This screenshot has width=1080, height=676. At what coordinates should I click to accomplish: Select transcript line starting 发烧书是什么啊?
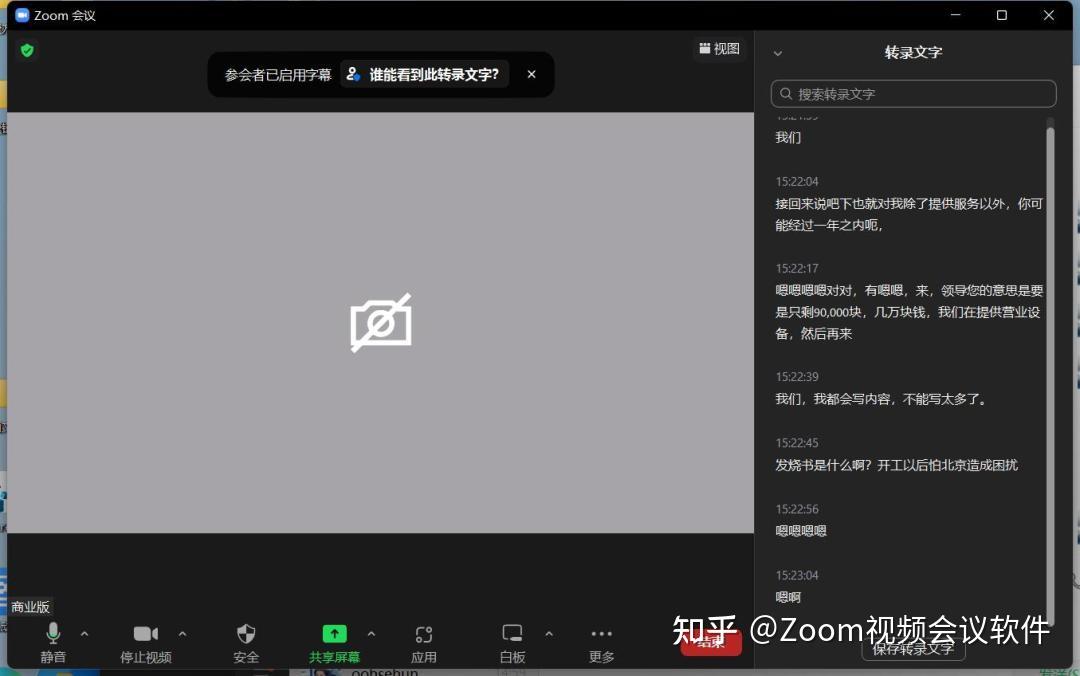(896, 465)
